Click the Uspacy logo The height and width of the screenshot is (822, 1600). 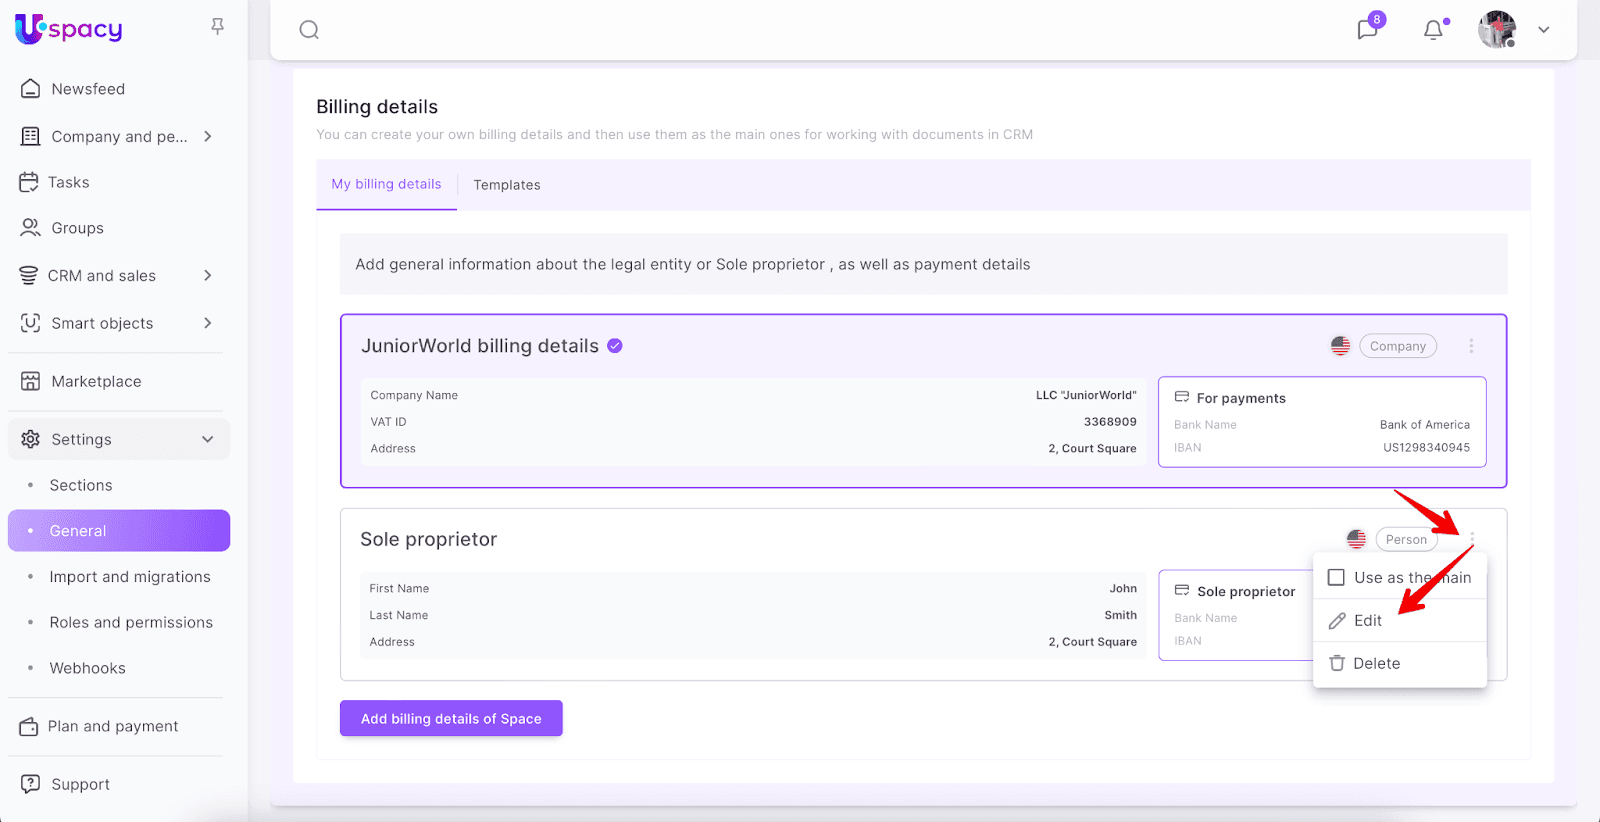[69, 29]
